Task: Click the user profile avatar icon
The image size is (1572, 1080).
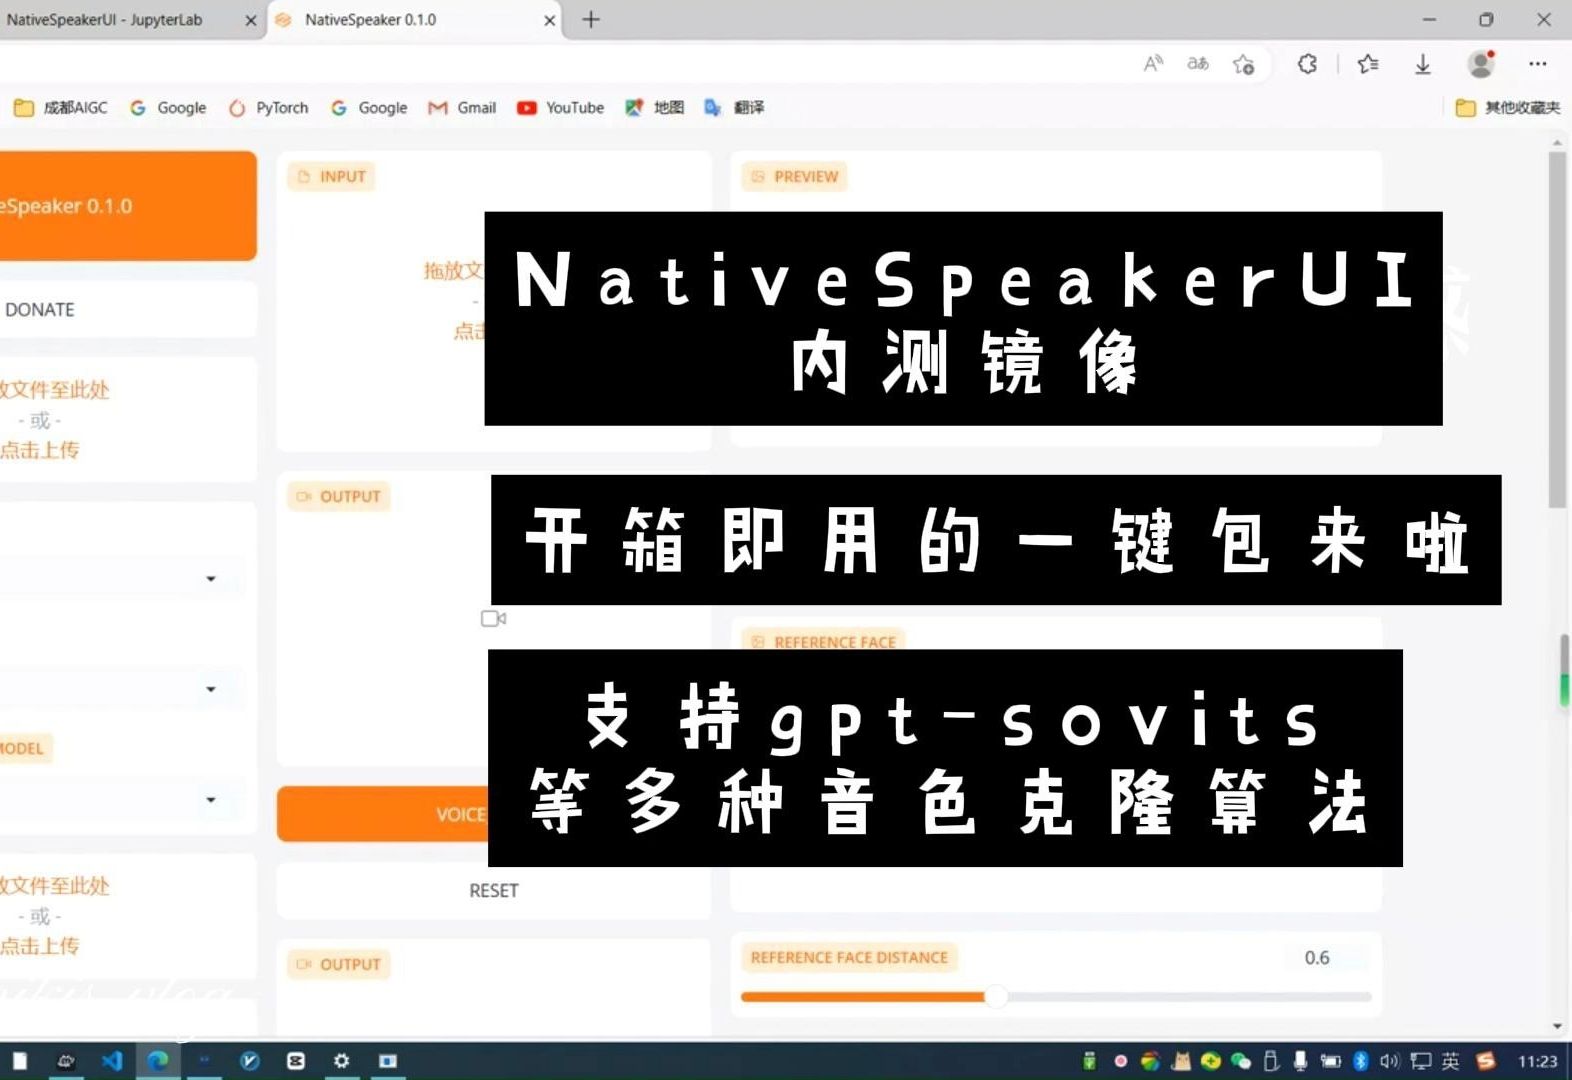Action: point(1481,64)
